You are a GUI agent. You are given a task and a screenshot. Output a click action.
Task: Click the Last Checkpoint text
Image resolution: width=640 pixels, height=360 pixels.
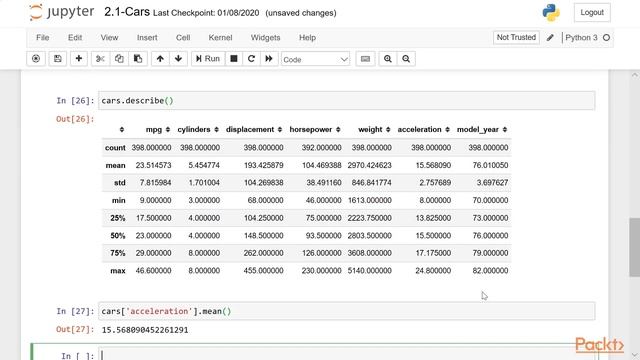[206, 13]
